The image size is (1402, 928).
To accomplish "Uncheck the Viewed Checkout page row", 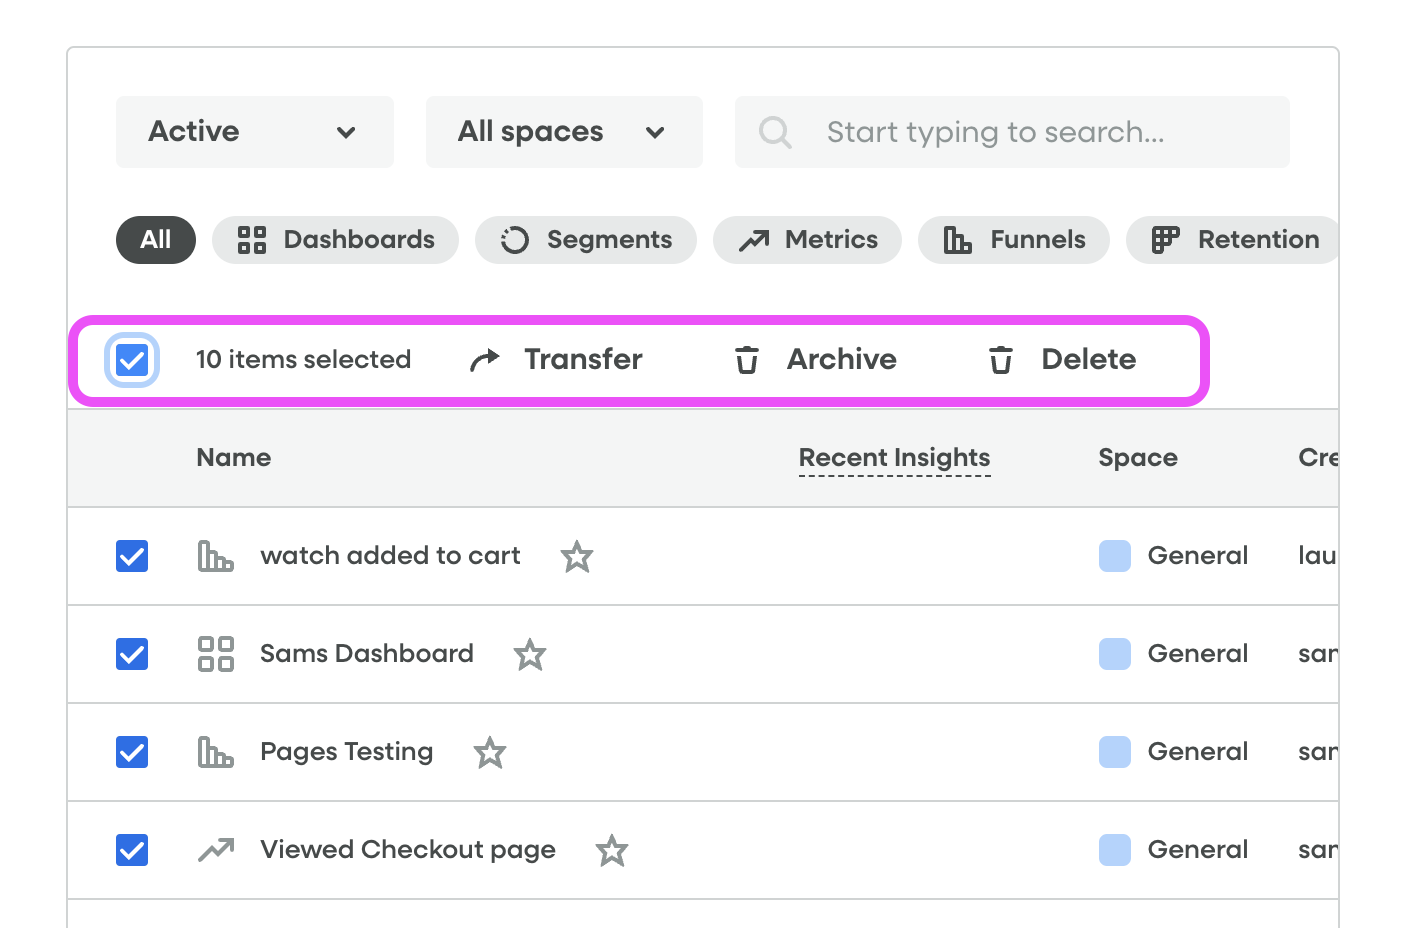I will [x=132, y=850].
